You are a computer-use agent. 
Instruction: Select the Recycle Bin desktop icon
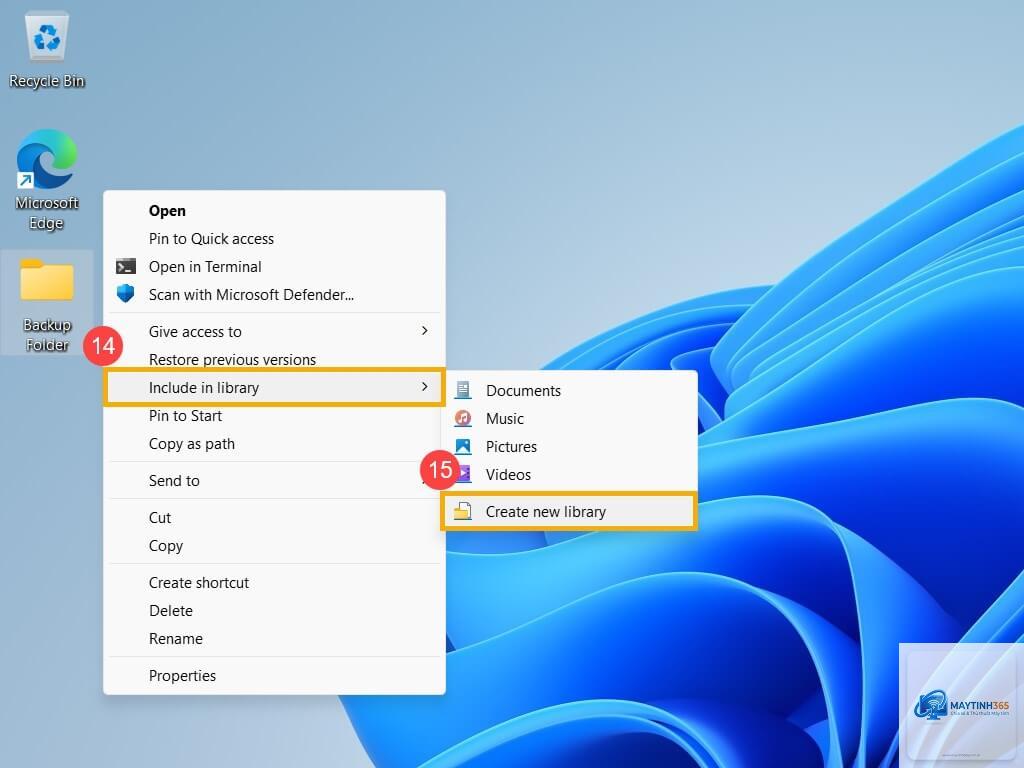[x=47, y=50]
